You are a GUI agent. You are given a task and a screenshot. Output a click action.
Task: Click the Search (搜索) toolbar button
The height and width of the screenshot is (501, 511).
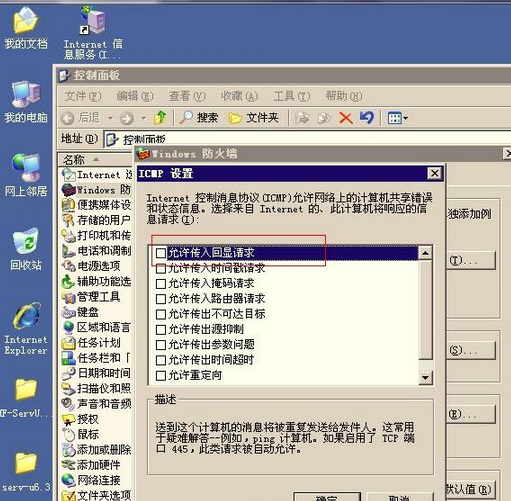click(x=199, y=118)
